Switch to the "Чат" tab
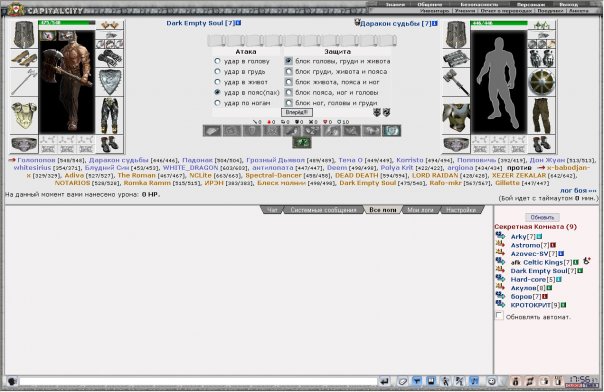The image size is (604, 392). tap(272, 210)
